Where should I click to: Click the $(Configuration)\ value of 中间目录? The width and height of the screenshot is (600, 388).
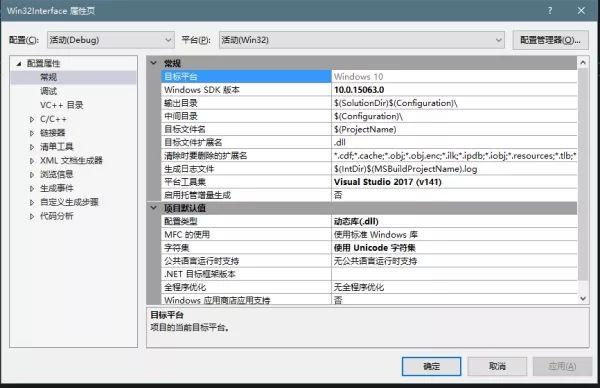454,116
